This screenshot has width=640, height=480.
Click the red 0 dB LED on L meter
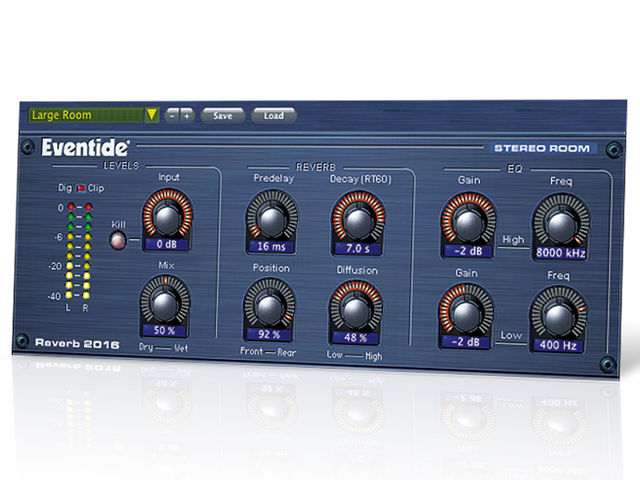tap(71, 207)
